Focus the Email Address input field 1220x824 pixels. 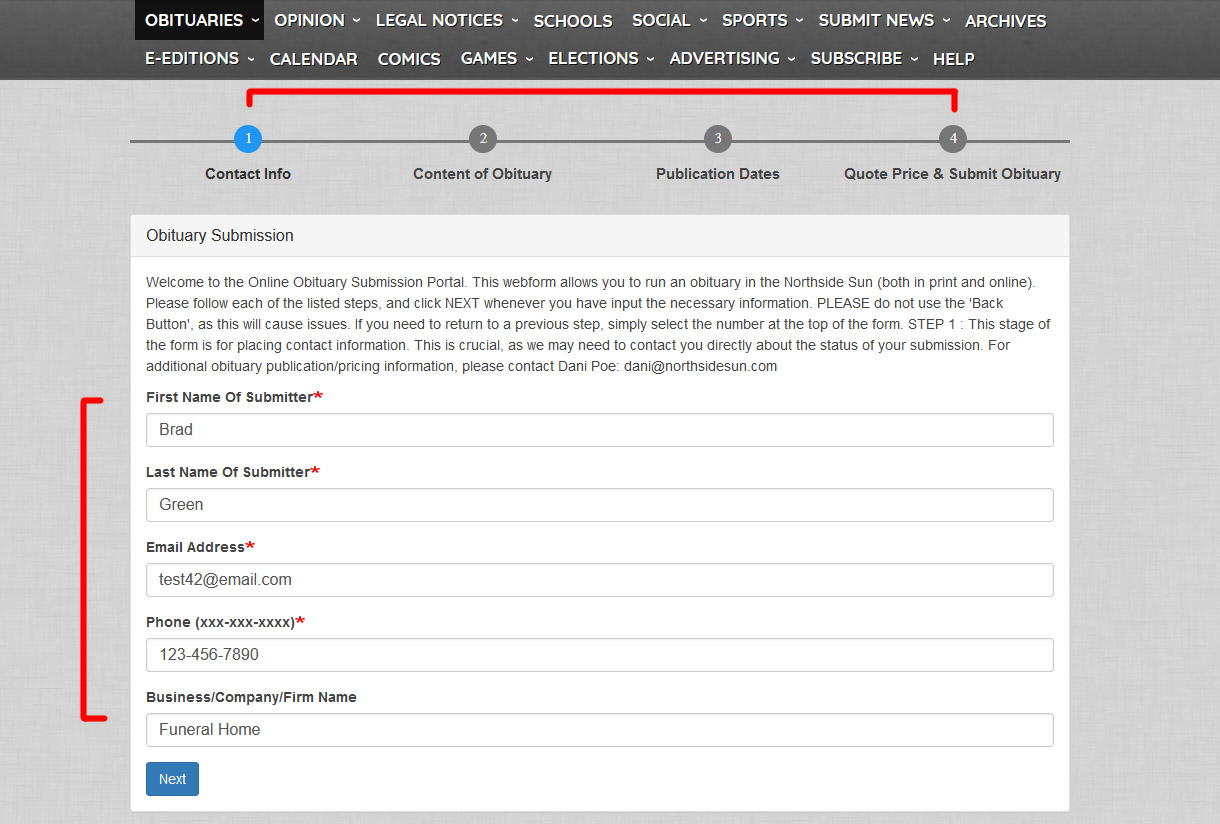coord(599,580)
